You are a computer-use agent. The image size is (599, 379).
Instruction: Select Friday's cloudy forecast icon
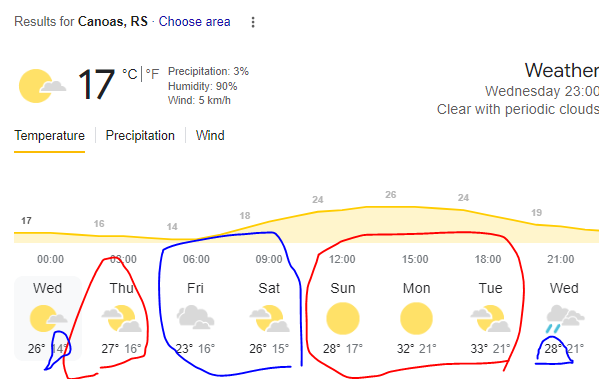click(195, 317)
